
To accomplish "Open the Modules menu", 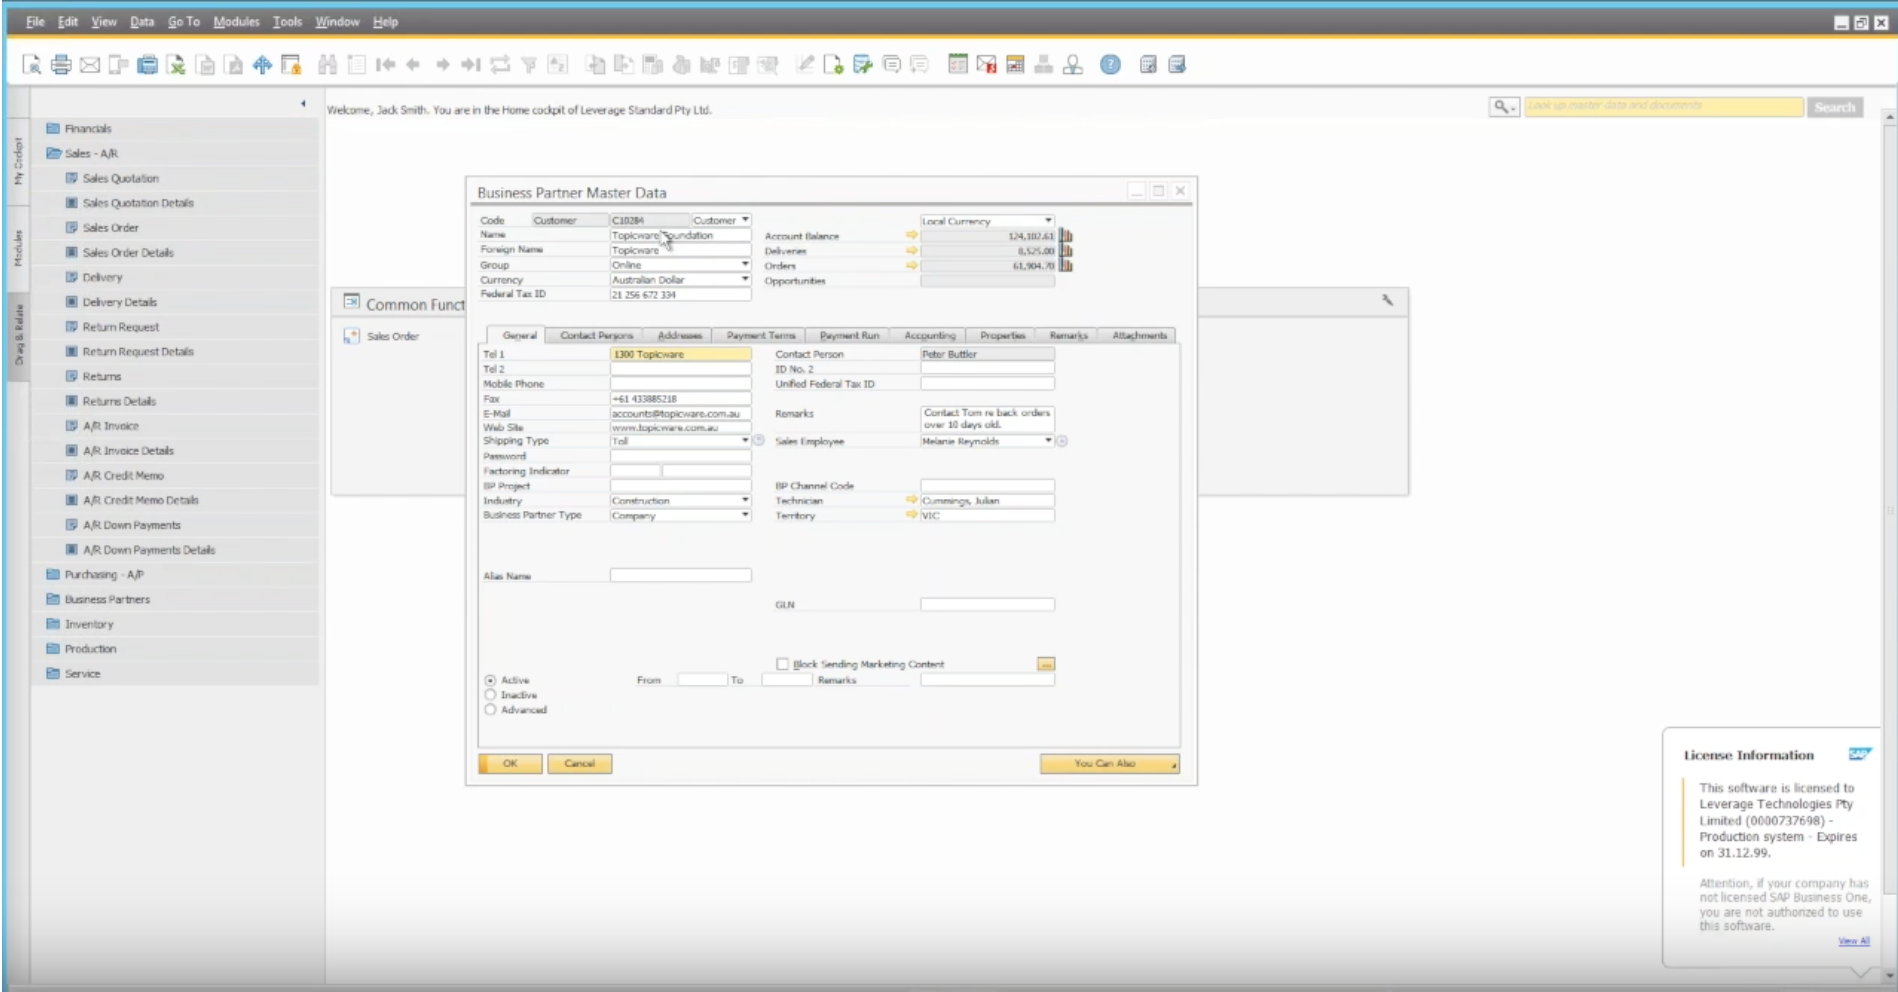I will [236, 21].
